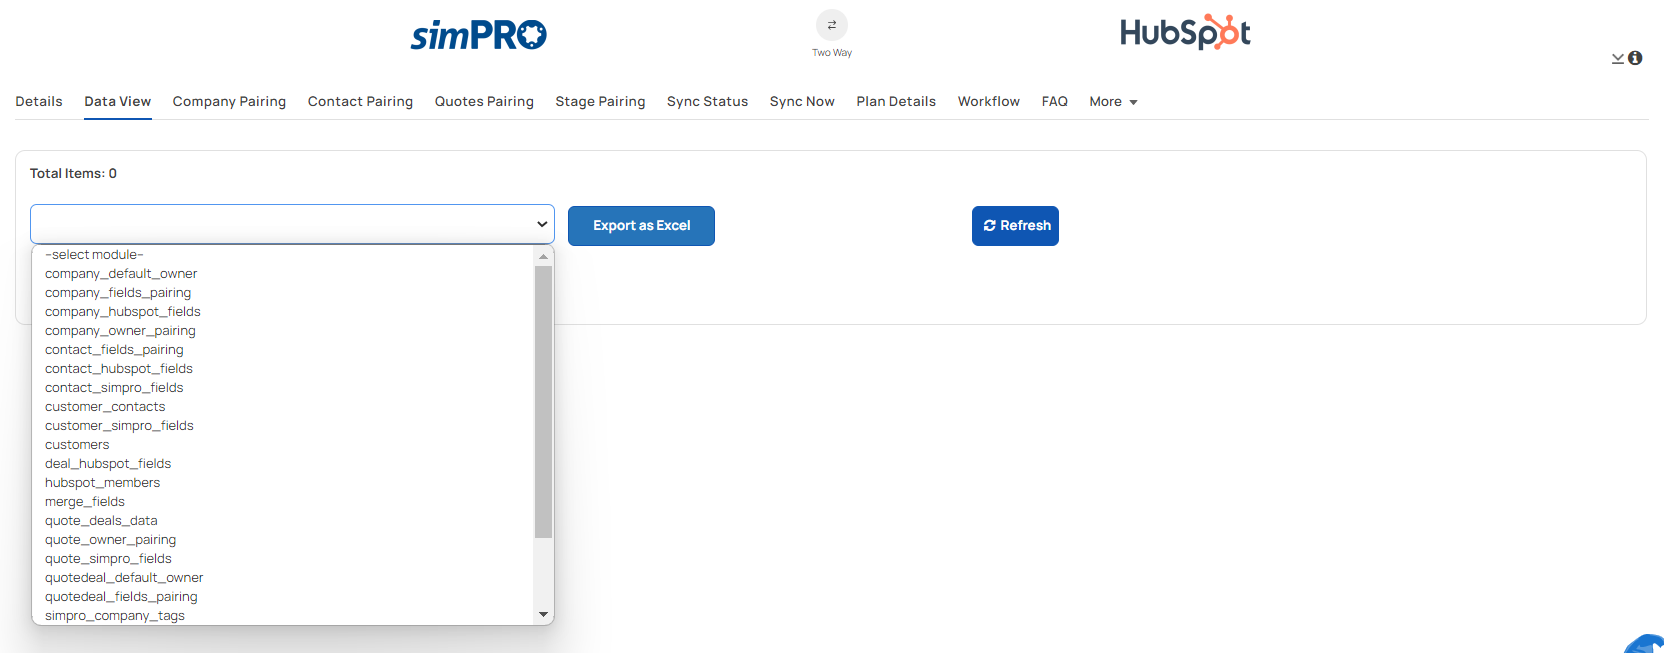Pick company_owner_pairing from dropdown

(x=284, y=331)
